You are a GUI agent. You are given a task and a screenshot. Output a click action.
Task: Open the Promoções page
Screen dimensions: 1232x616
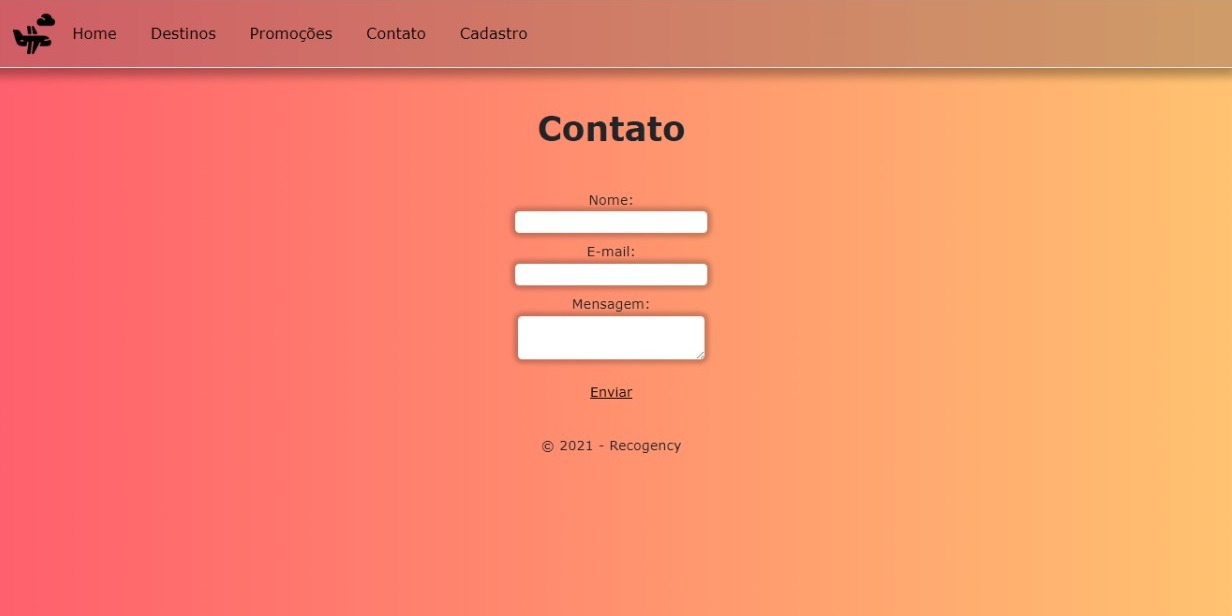point(291,34)
